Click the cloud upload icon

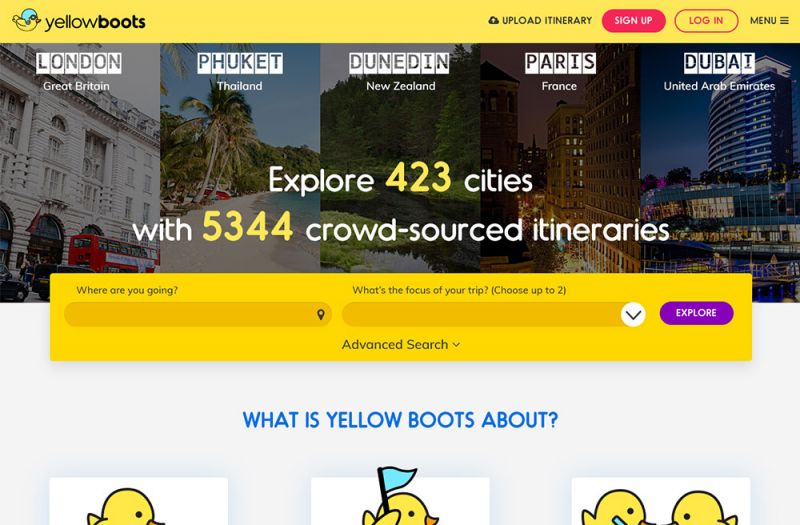tap(493, 20)
